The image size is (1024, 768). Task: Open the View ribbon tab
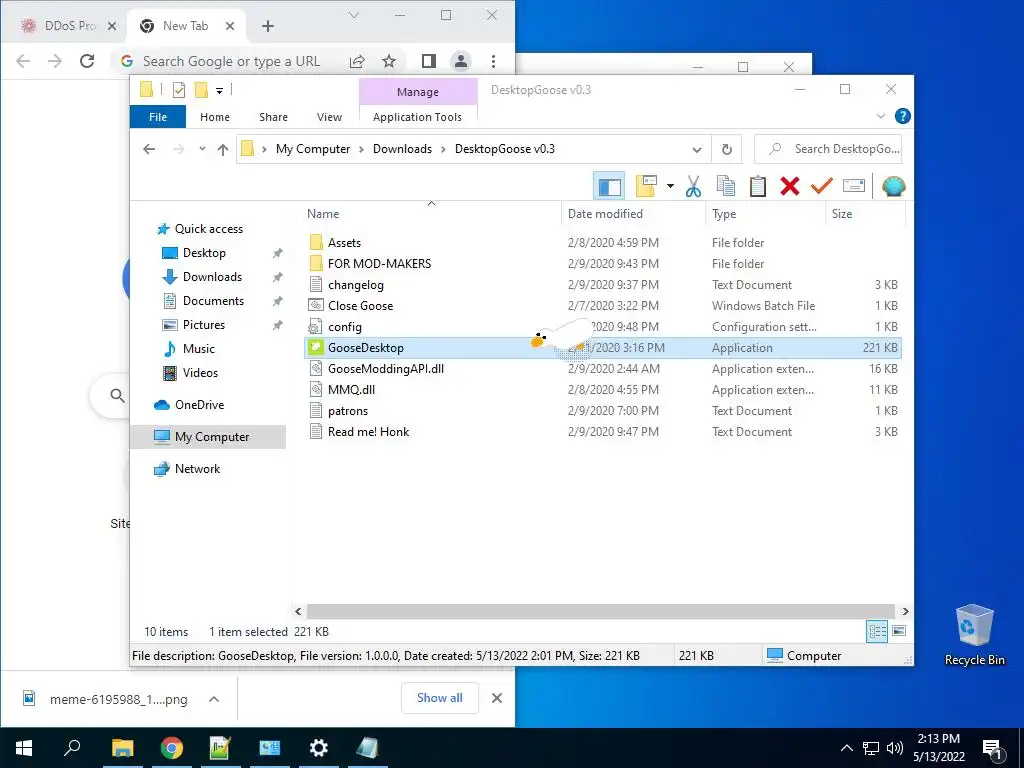point(329,117)
